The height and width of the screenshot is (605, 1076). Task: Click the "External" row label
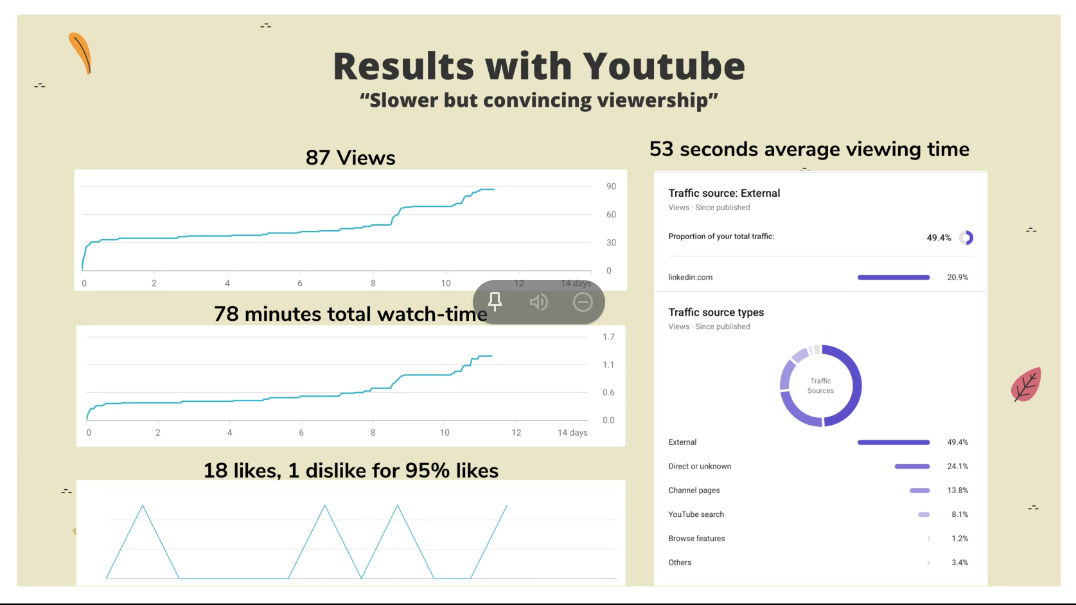click(682, 442)
